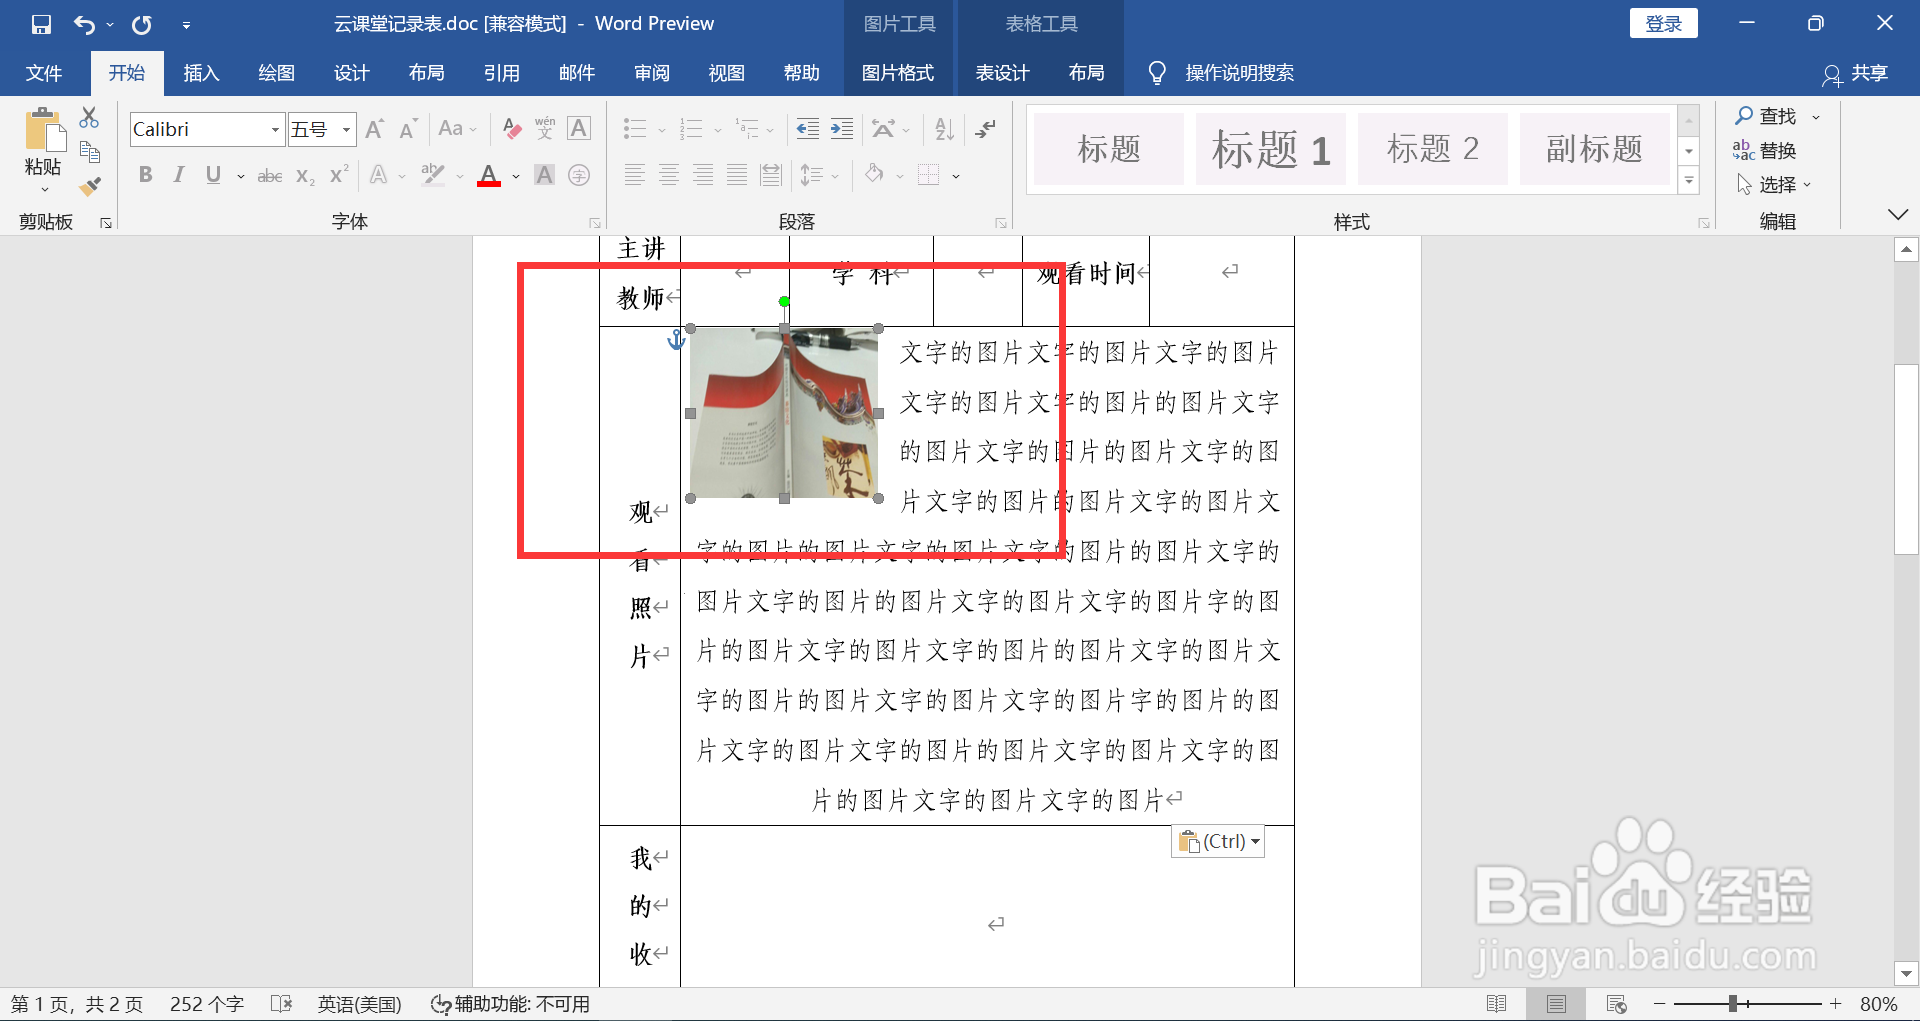Switch to the 插入 ribbon tab
This screenshot has width=1920, height=1021.
point(201,72)
